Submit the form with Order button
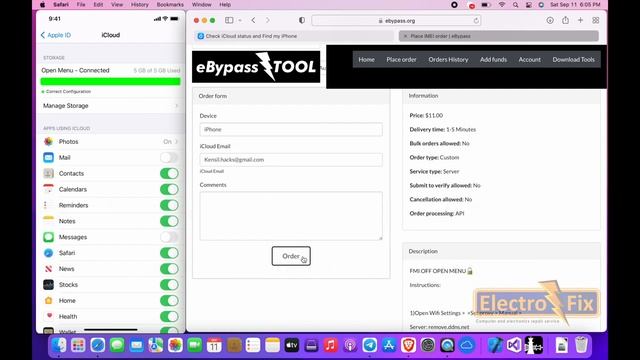 (x=291, y=256)
